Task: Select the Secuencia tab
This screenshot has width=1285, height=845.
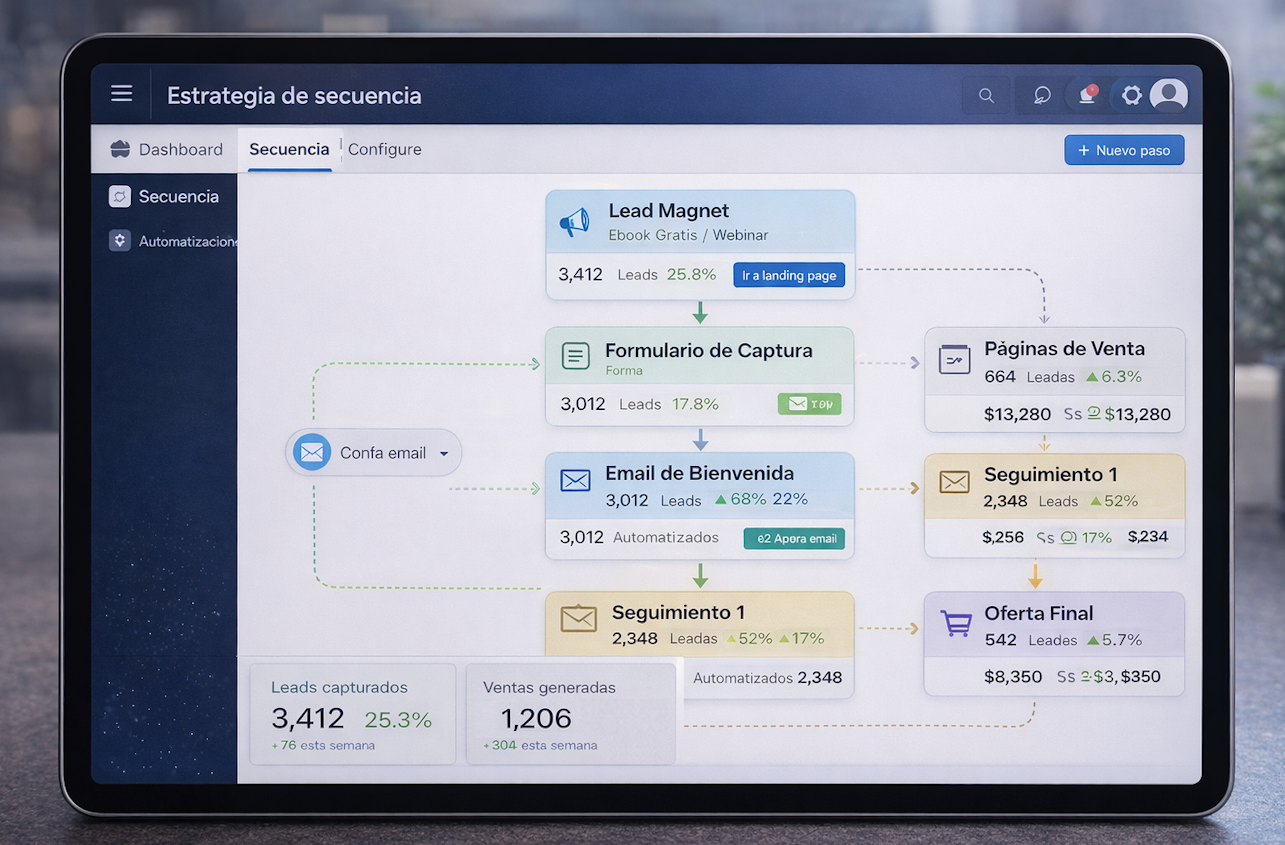Action: 289,149
